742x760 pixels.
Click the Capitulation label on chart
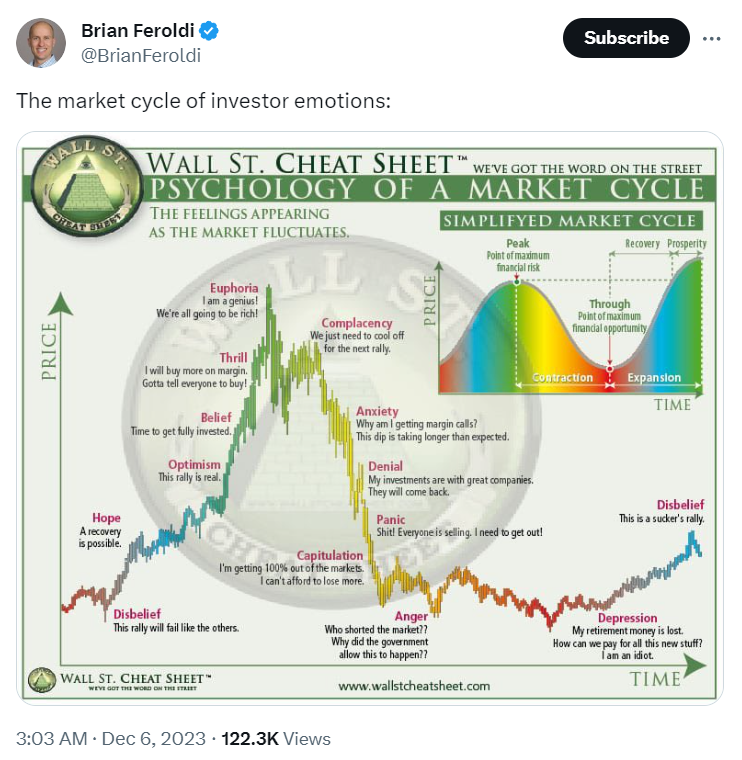tap(330, 555)
